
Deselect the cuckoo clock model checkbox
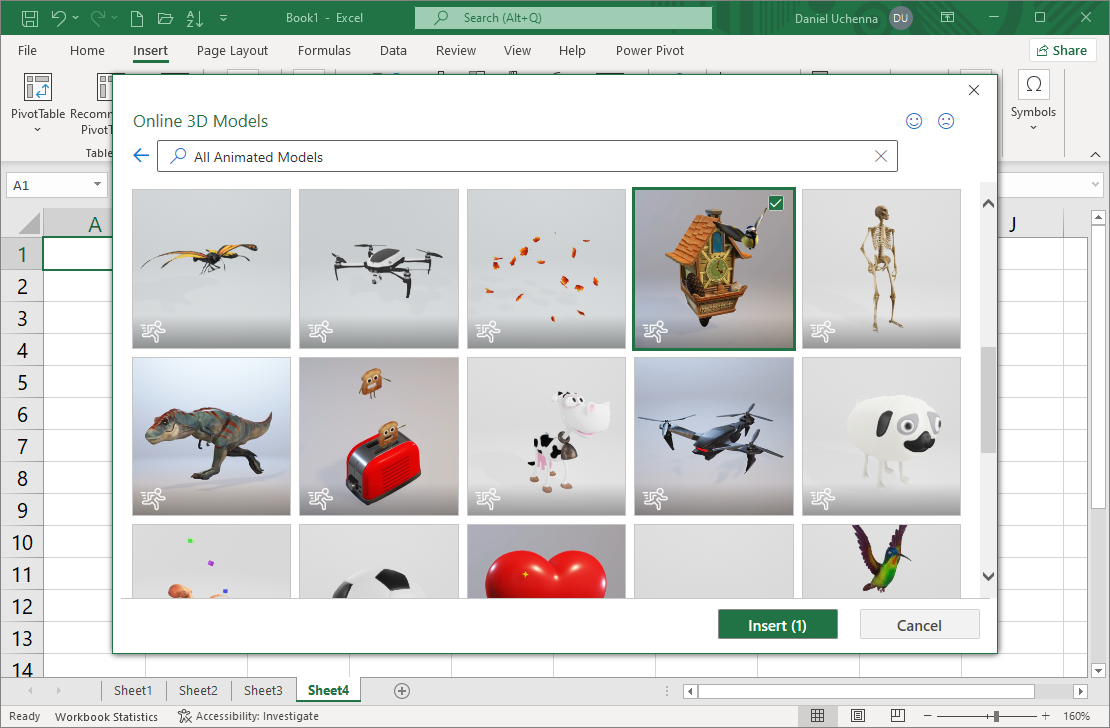pyautogui.click(x=776, y=202)
